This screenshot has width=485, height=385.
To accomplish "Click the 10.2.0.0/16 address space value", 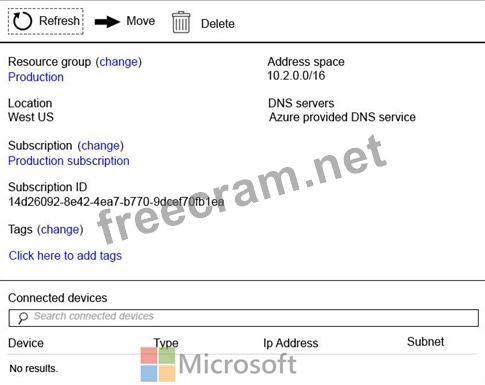I will pos(296,76).
